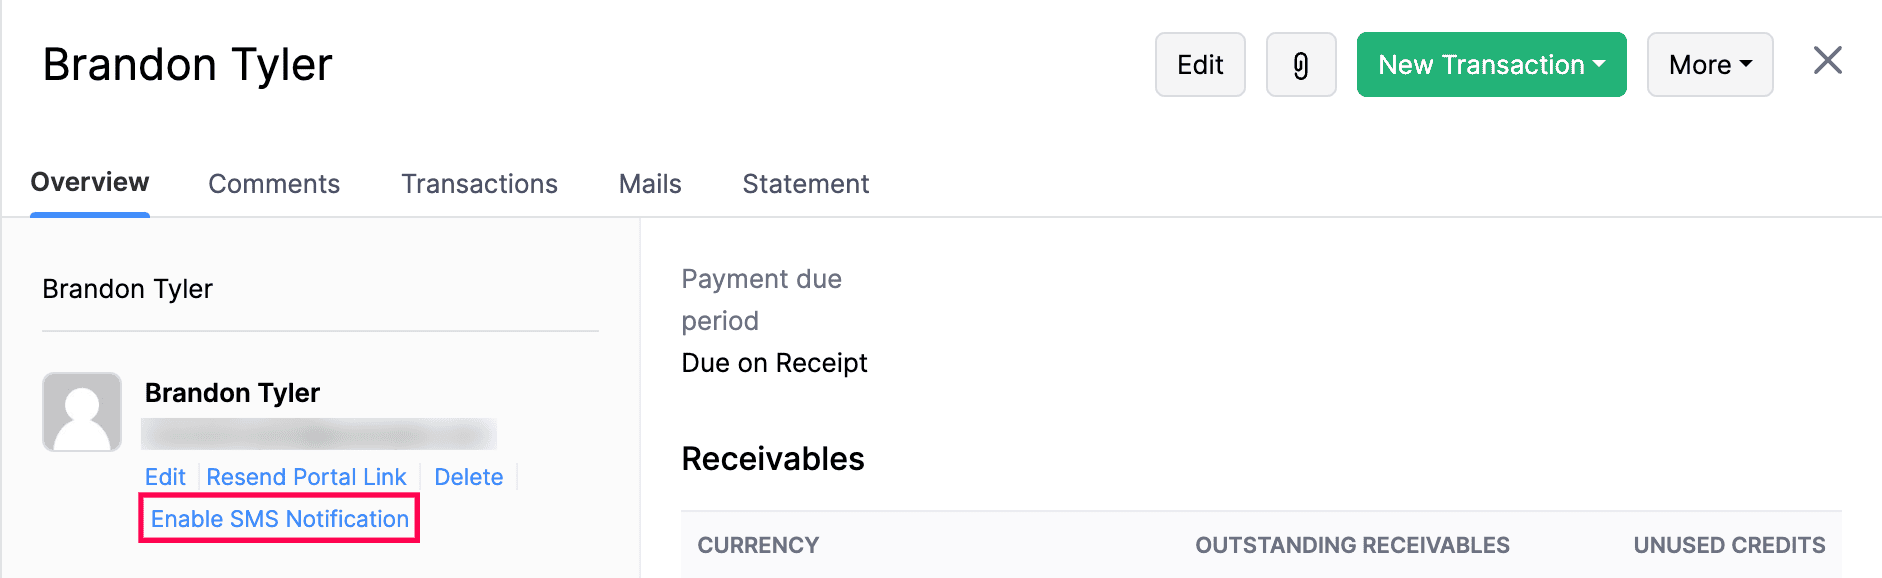Click the paperclip attachment icon
The image size is (1882, 578).
(1300, 64)
